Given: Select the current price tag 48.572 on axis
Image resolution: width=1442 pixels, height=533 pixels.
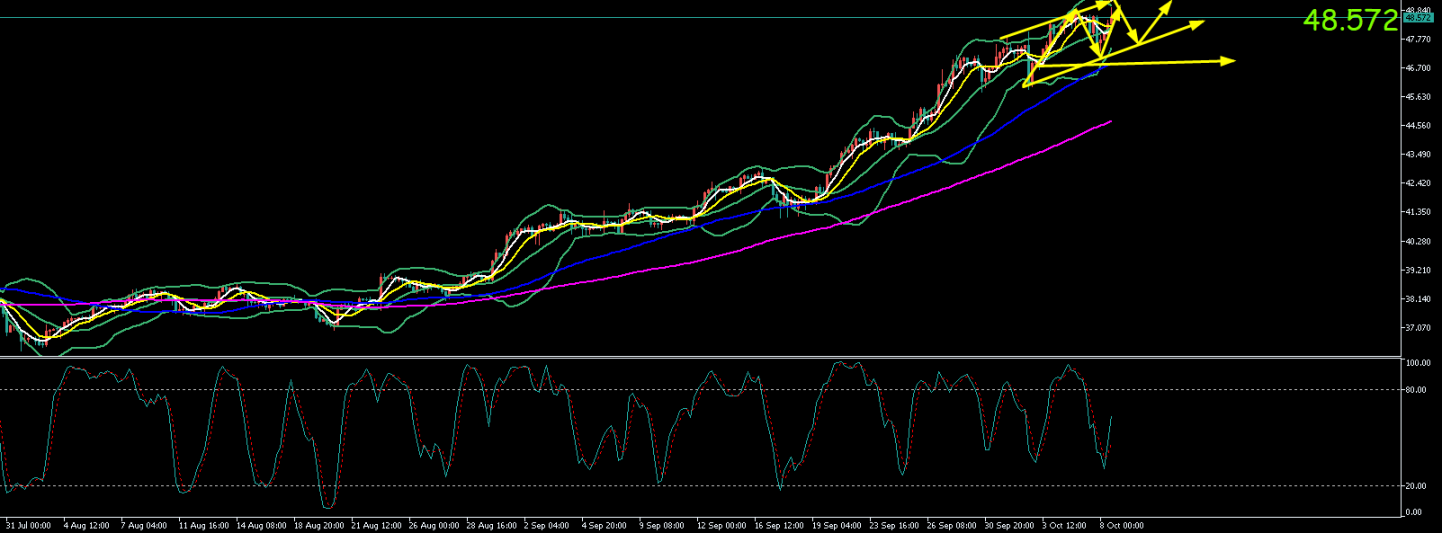Looking at the screenshot, I should point(1419,18).
